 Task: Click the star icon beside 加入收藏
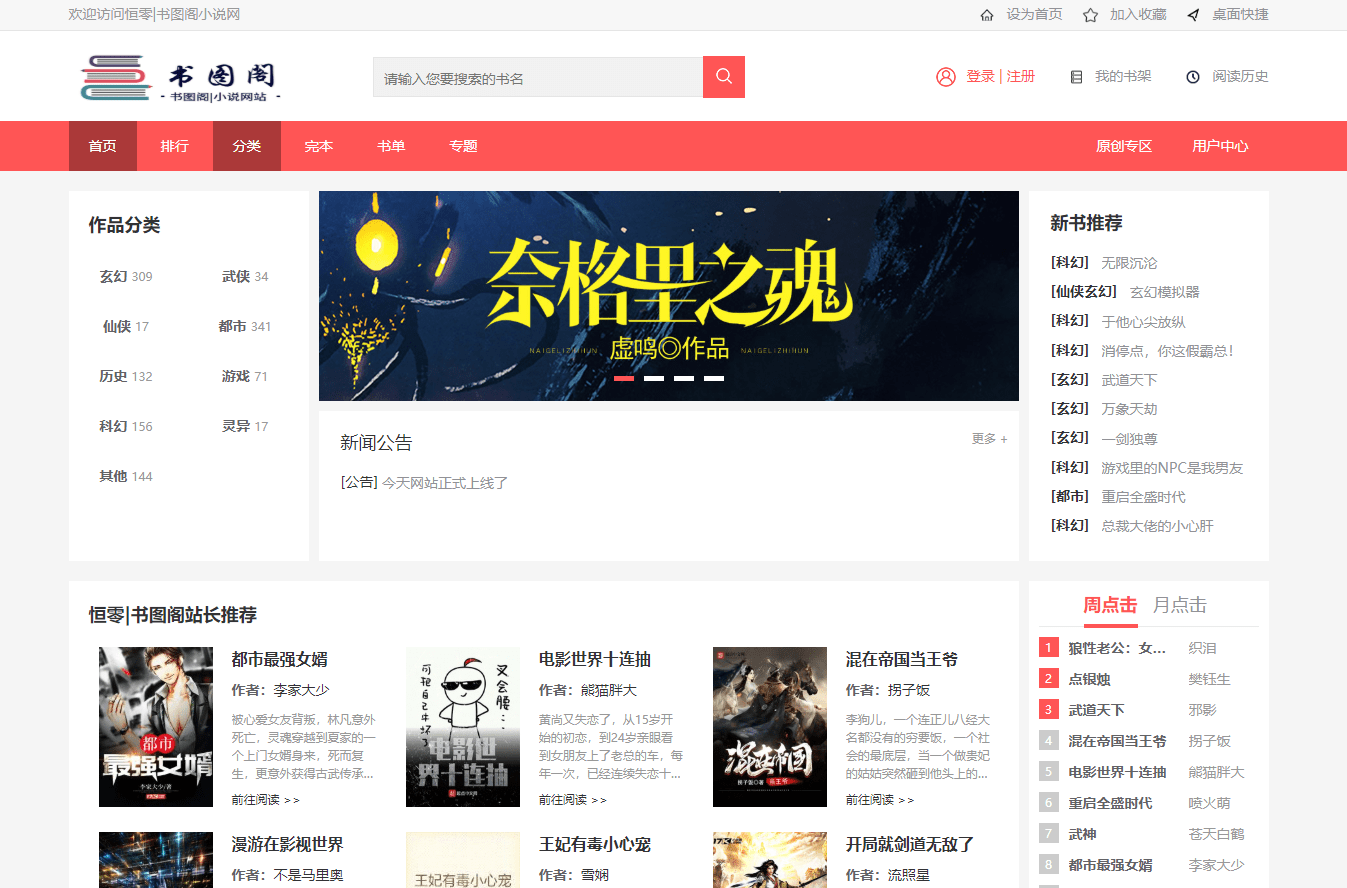(x=1090, y=15)
